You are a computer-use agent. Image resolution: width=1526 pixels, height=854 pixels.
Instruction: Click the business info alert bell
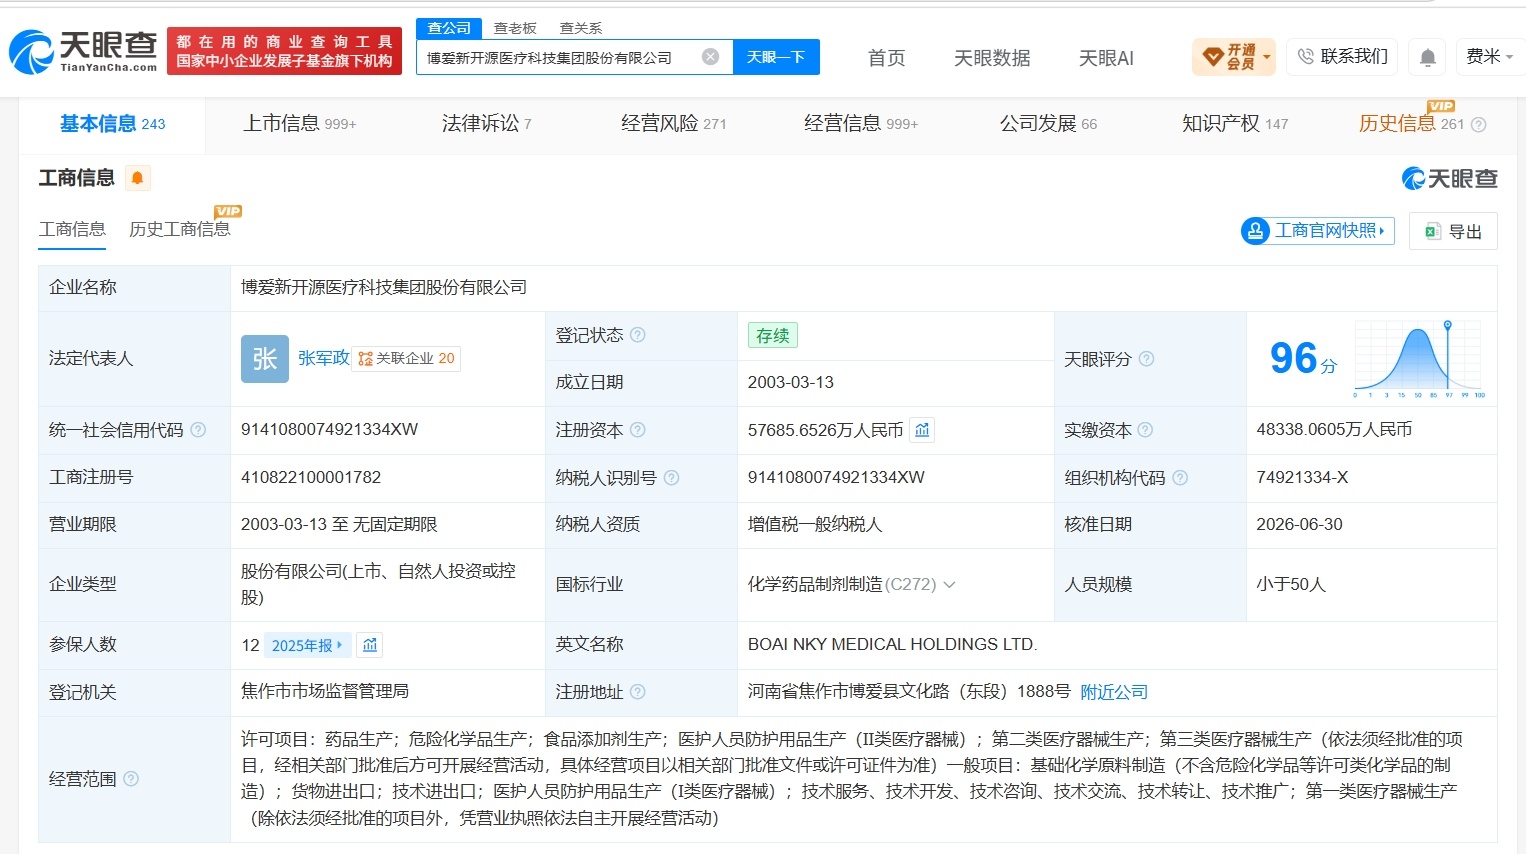137,178
